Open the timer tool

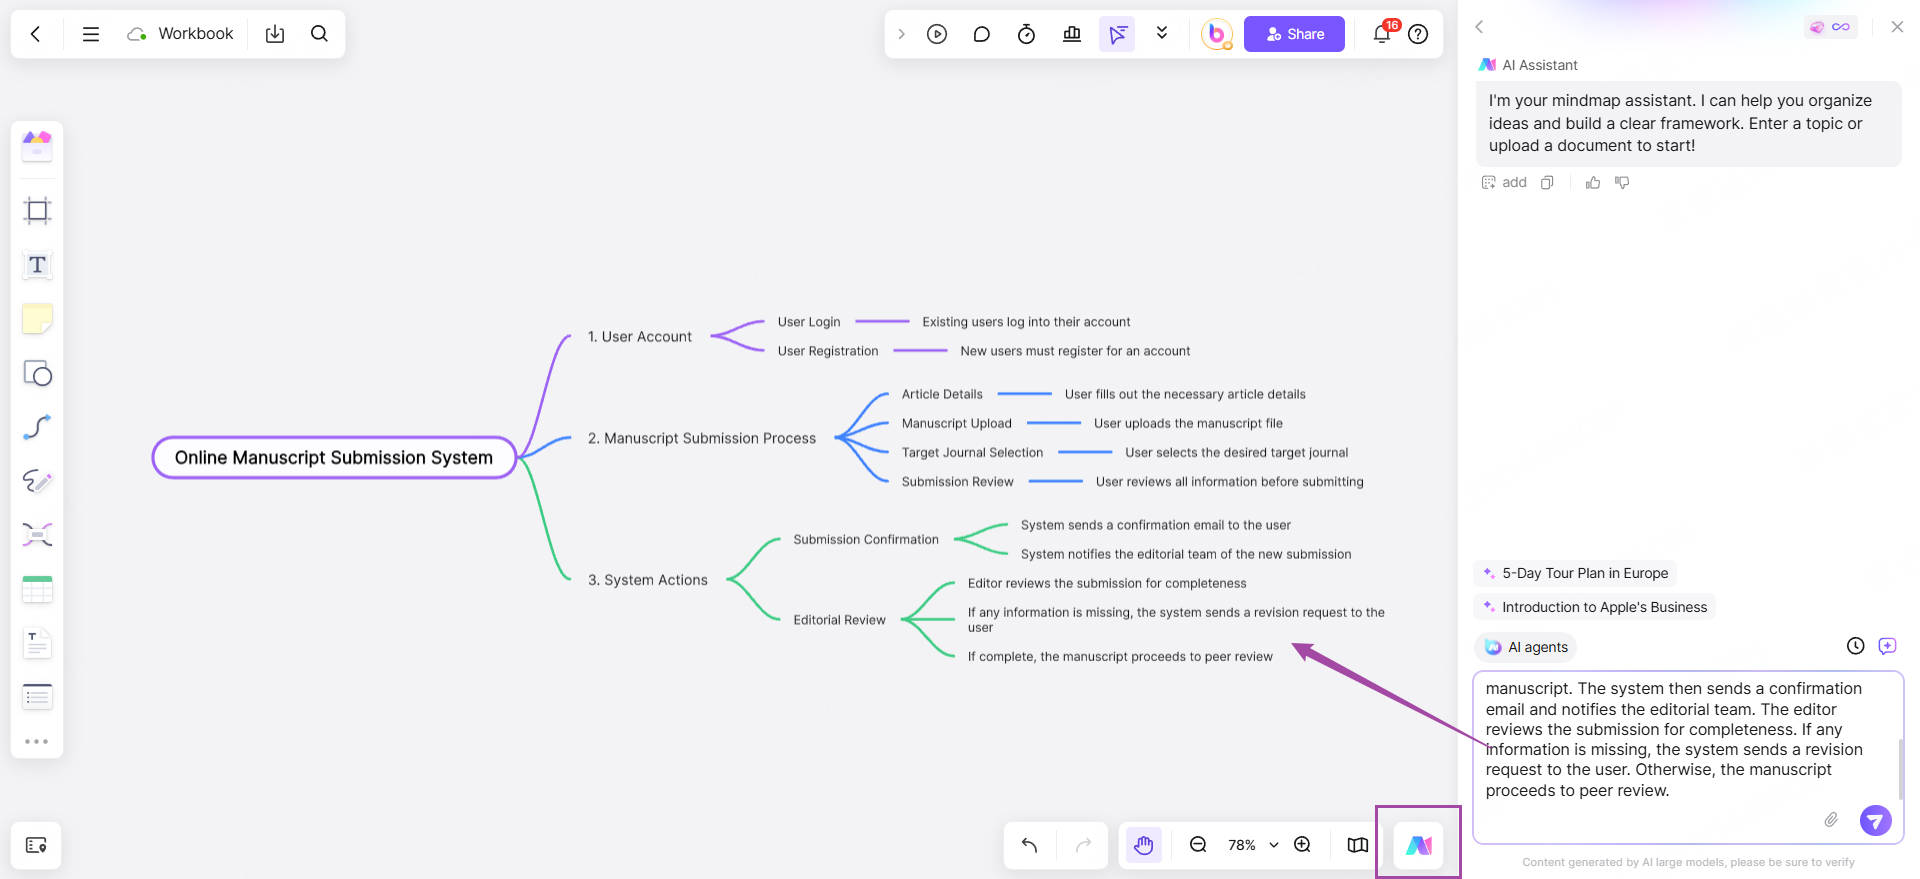[1026, 34]
